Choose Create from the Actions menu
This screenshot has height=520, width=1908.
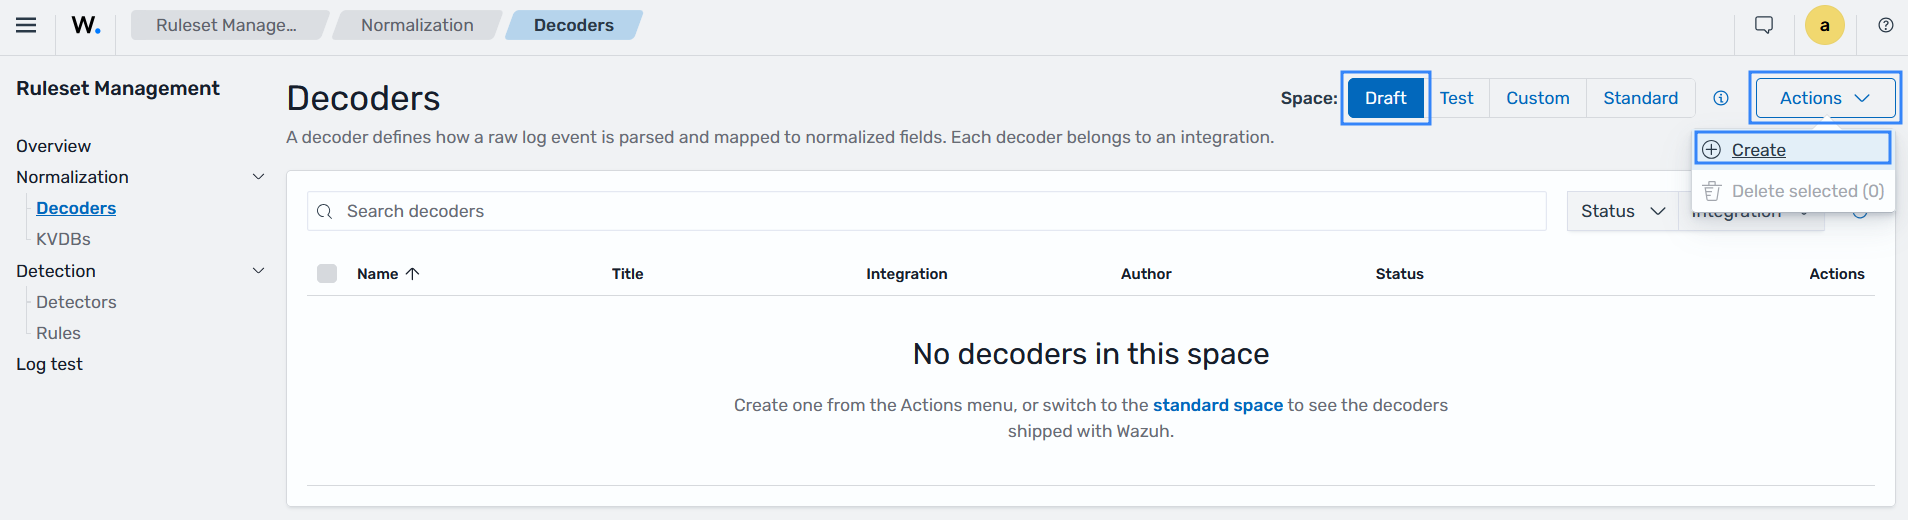click(1793, 150)
